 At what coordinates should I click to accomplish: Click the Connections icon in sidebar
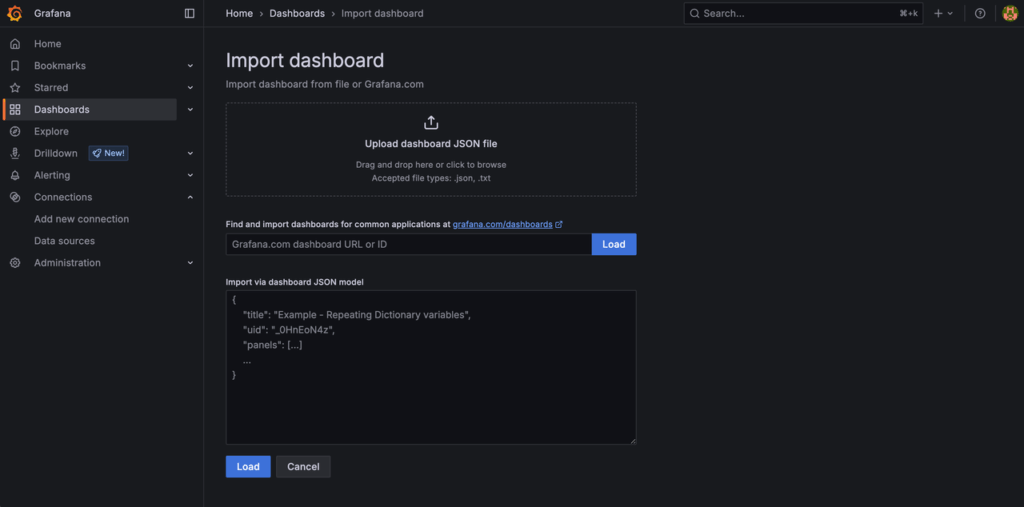click(15, 197)
